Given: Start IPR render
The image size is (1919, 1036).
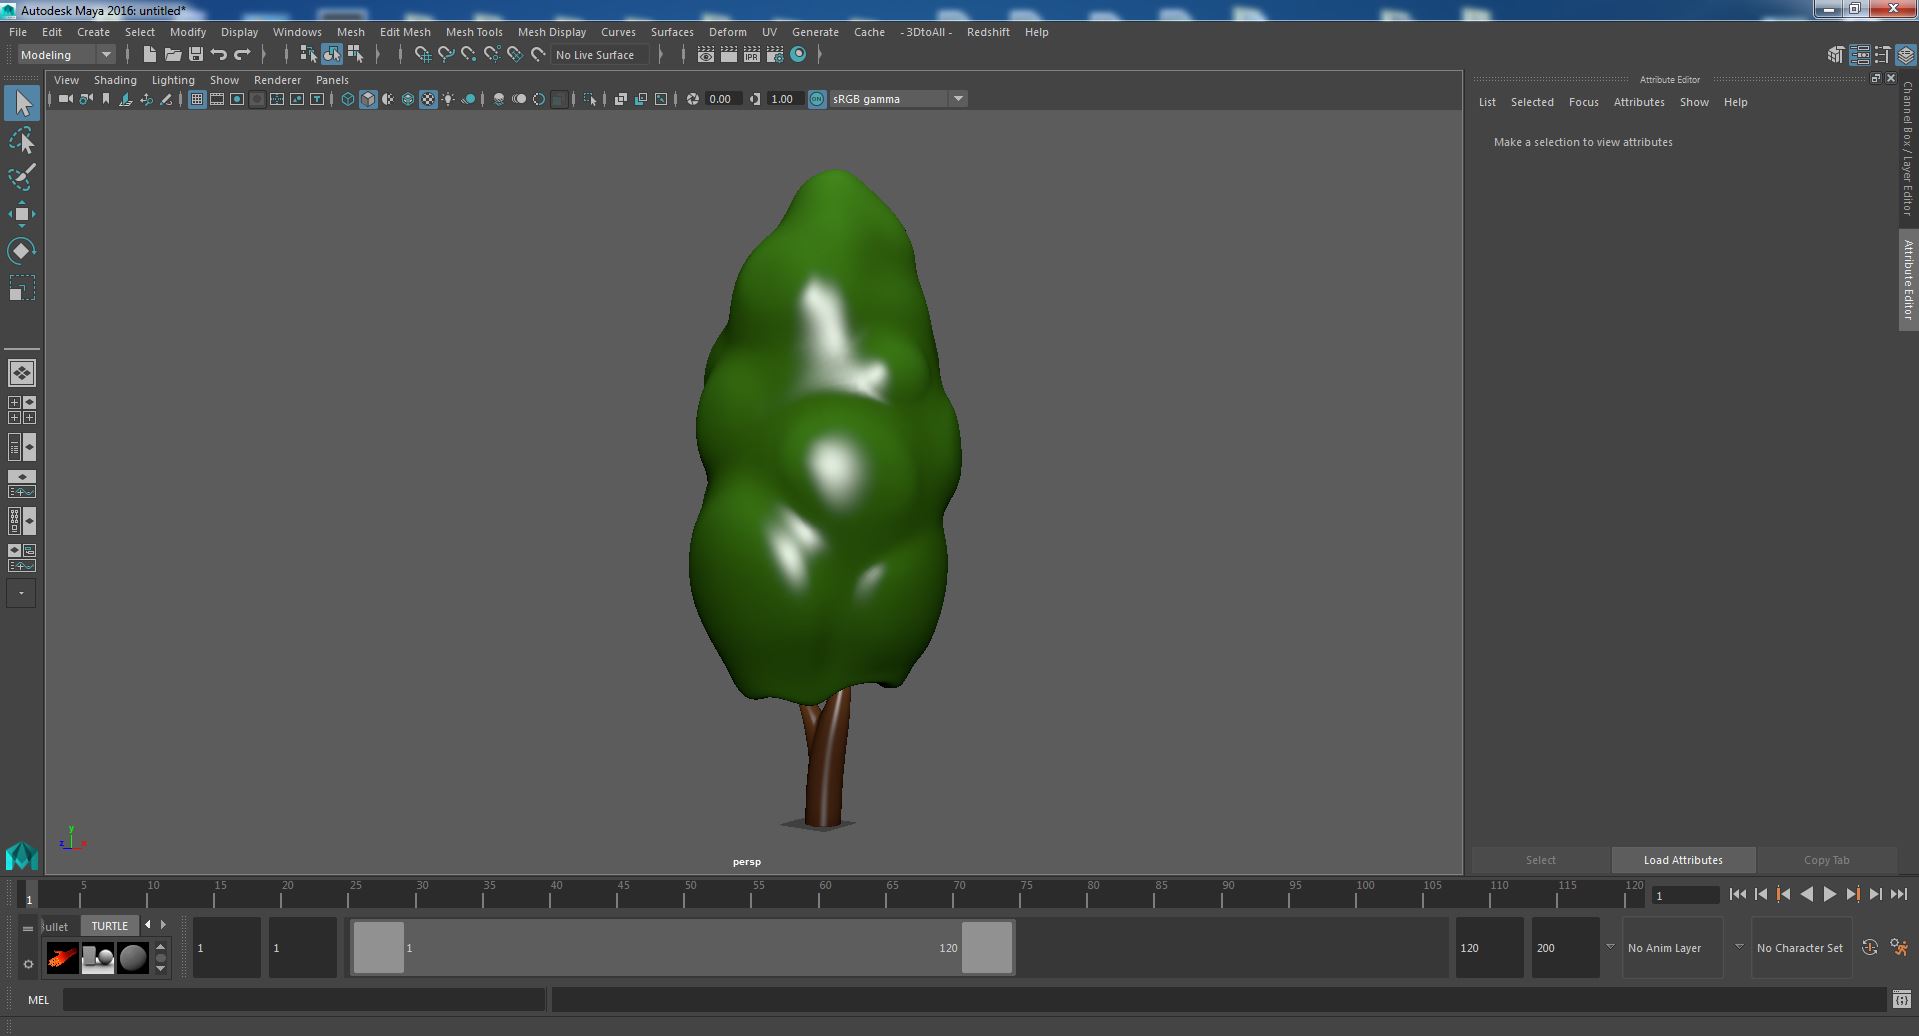Looking at the screenshot, I should (x=752, y=55).
